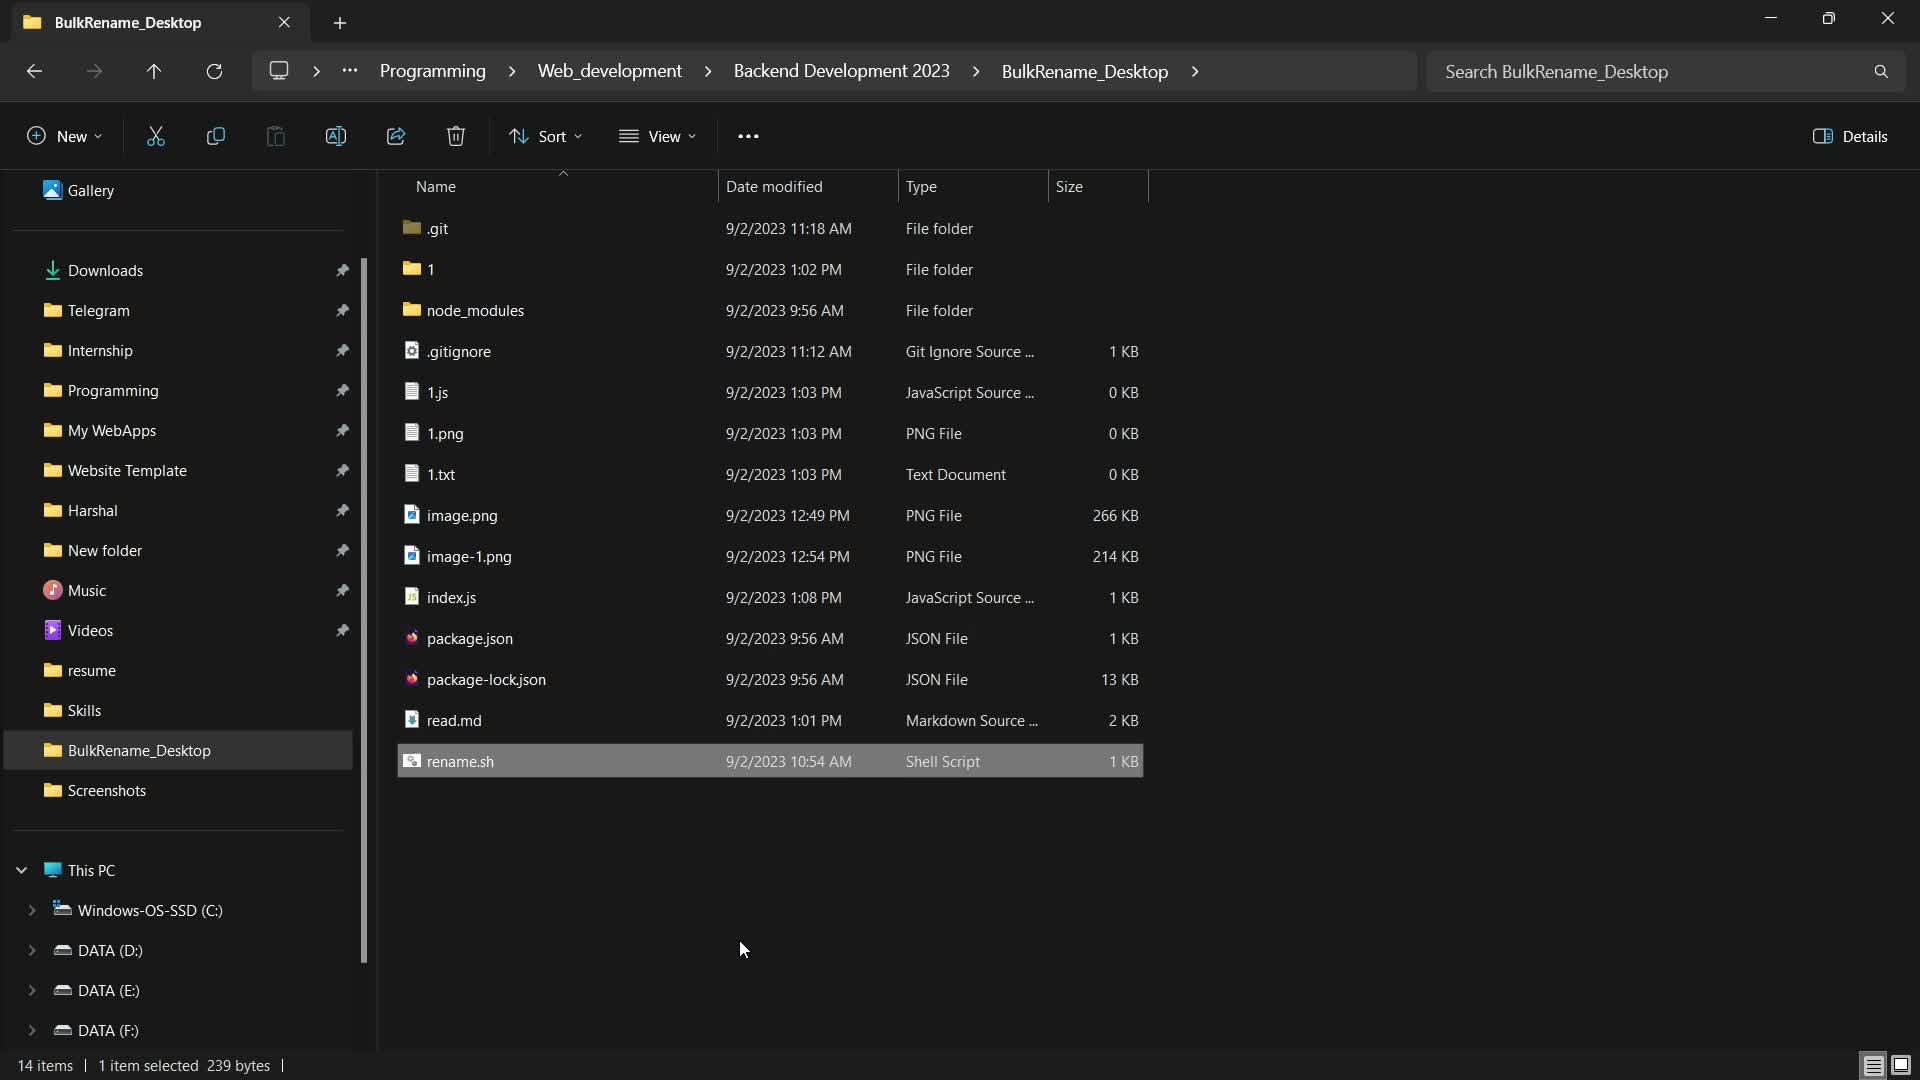Expand the Windows-OS-SSD (C:) drive
The height and width of the screenshot is (1080, 1920).
click(x=31, y=910)
